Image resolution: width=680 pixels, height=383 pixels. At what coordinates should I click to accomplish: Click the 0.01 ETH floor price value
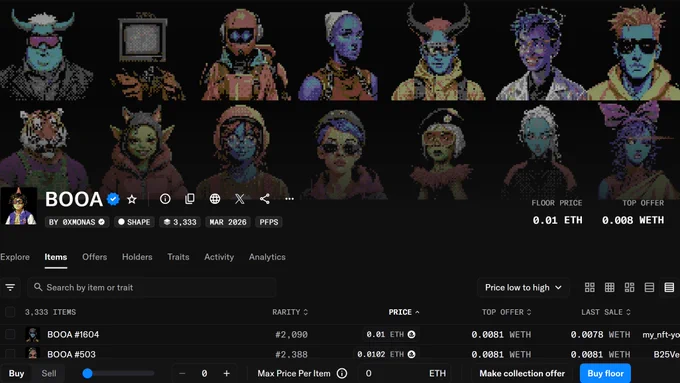[557, 220]
